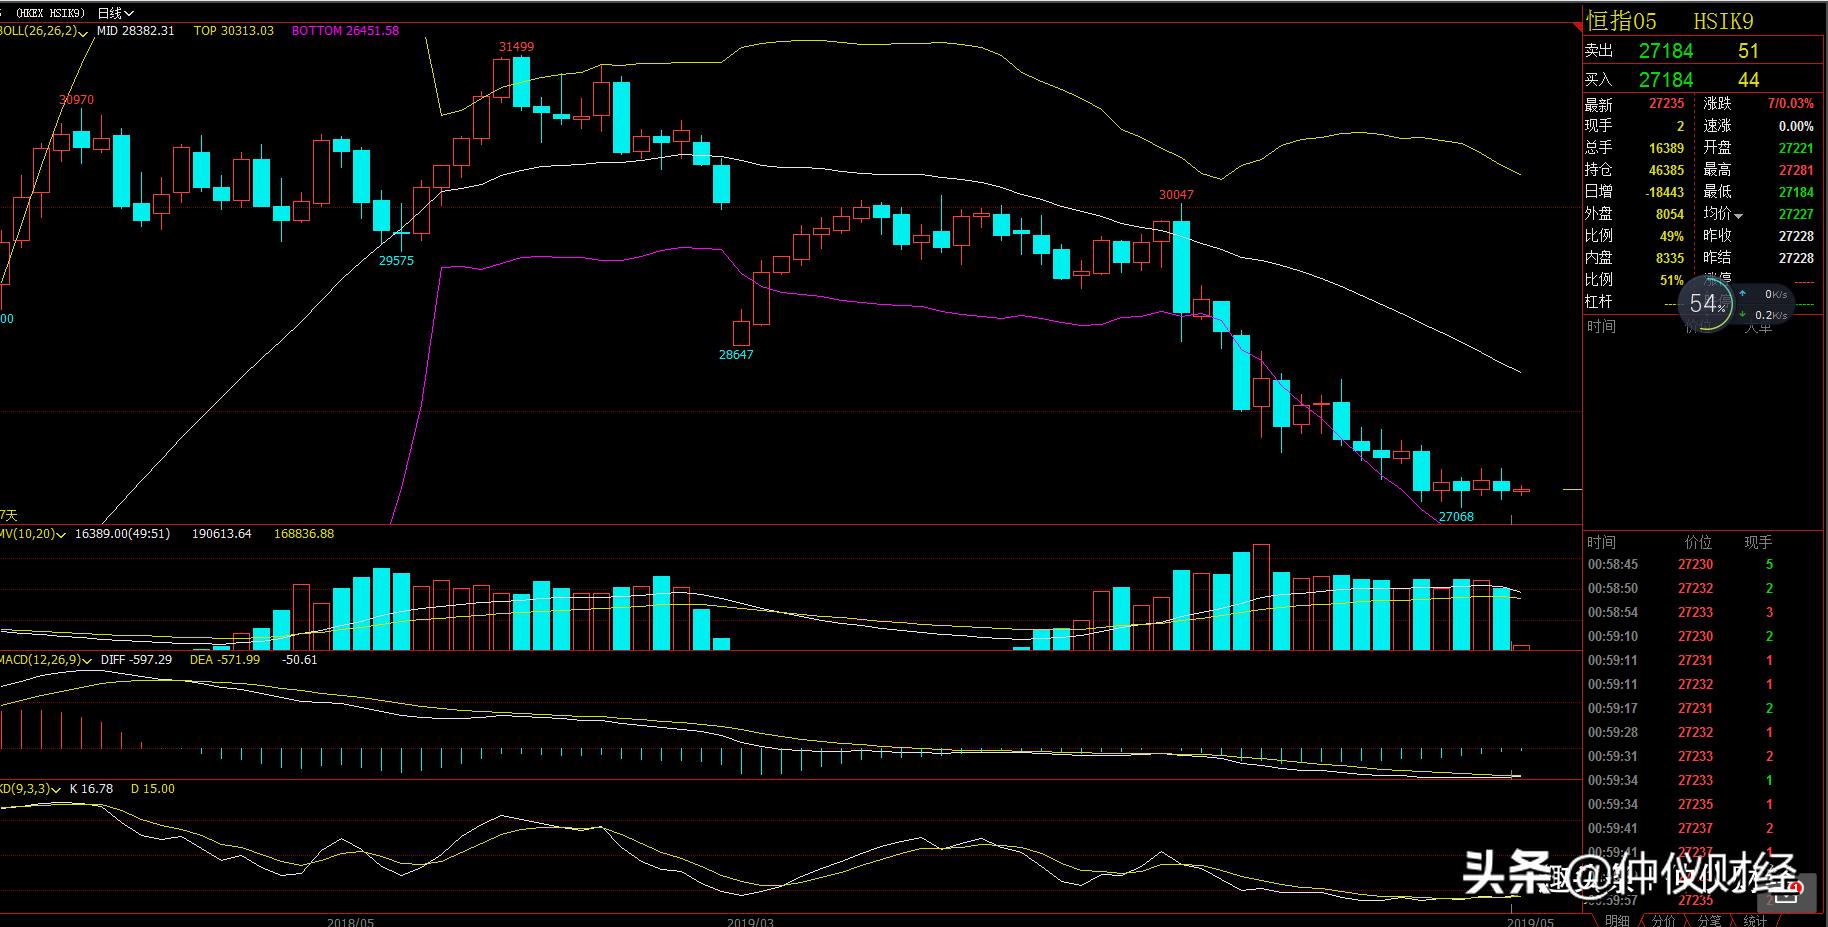
Task: Select the 00:59:10 tick row
Action: pyautogui.click(x=1704, y=637)
